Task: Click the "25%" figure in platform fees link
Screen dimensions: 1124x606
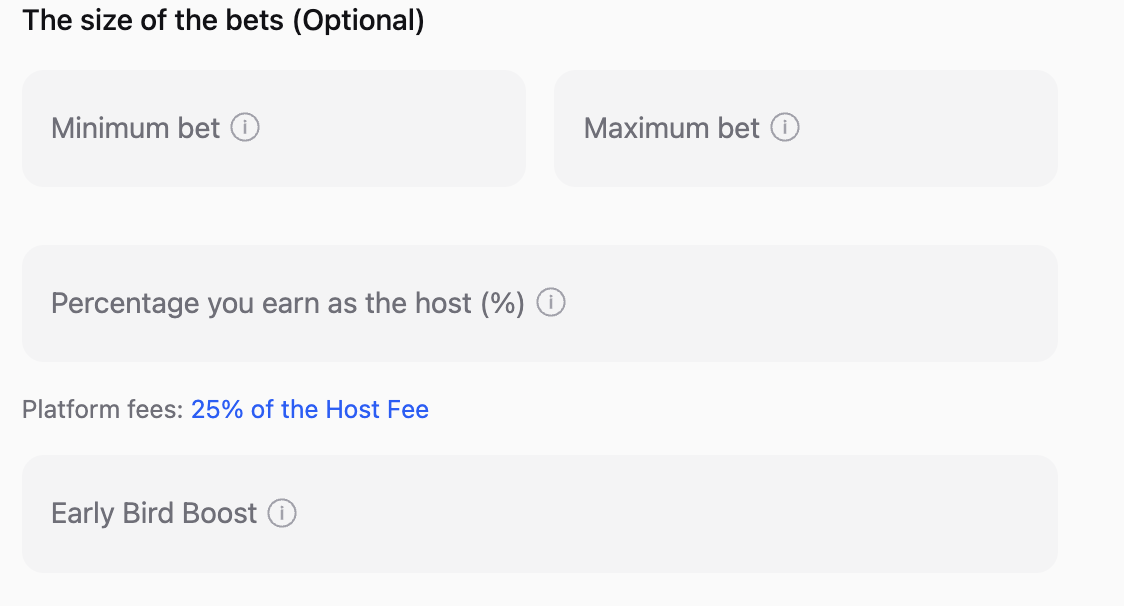Action: click(217, 410)
